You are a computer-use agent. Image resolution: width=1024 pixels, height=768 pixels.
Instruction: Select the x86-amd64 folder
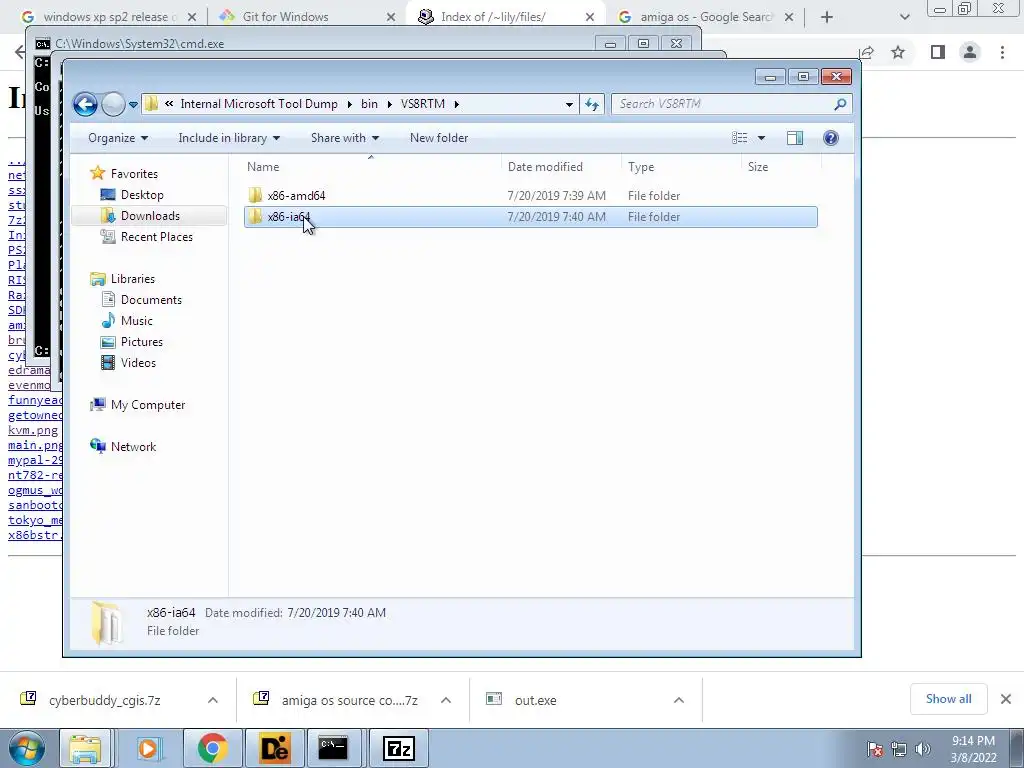click(x=530, y=195)
